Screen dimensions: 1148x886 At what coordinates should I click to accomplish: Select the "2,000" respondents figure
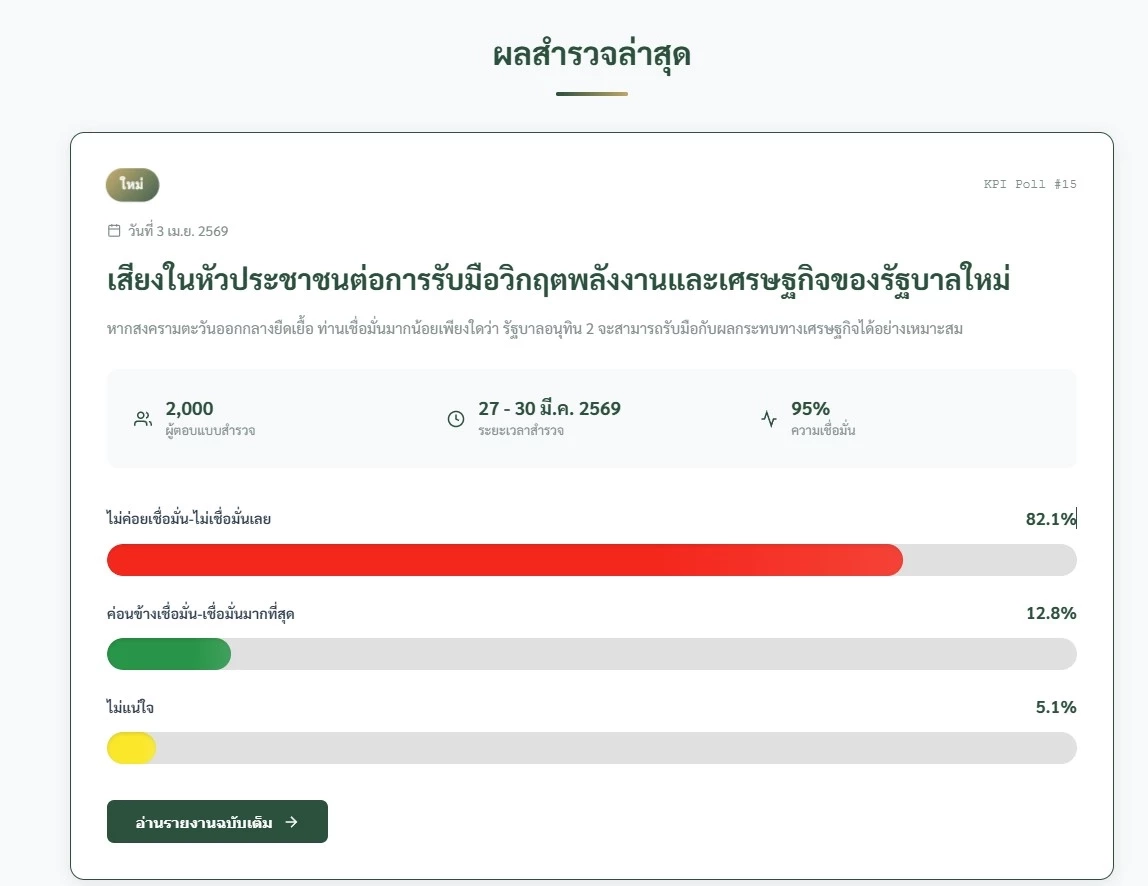click(188, 408)
